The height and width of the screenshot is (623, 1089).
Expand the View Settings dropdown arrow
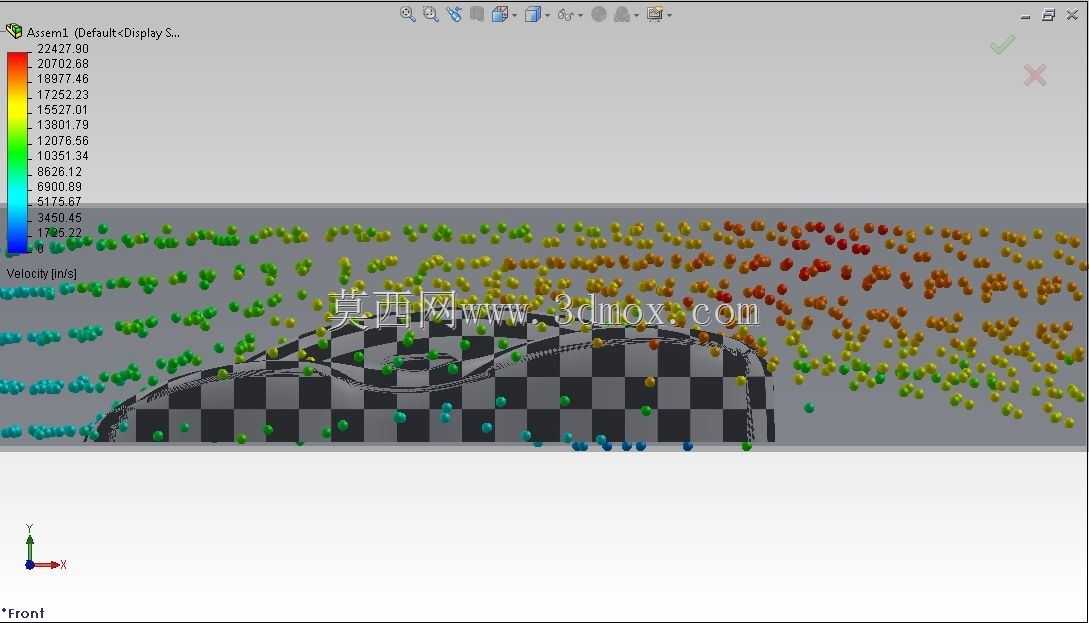tap(670, 15)
